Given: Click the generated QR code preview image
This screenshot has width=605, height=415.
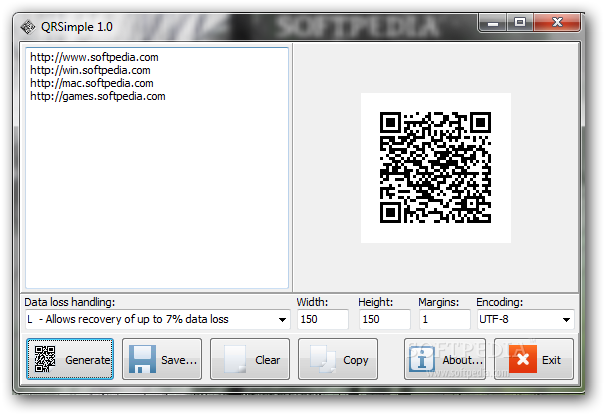Looking at the screenshot, I should click(436, 168).
